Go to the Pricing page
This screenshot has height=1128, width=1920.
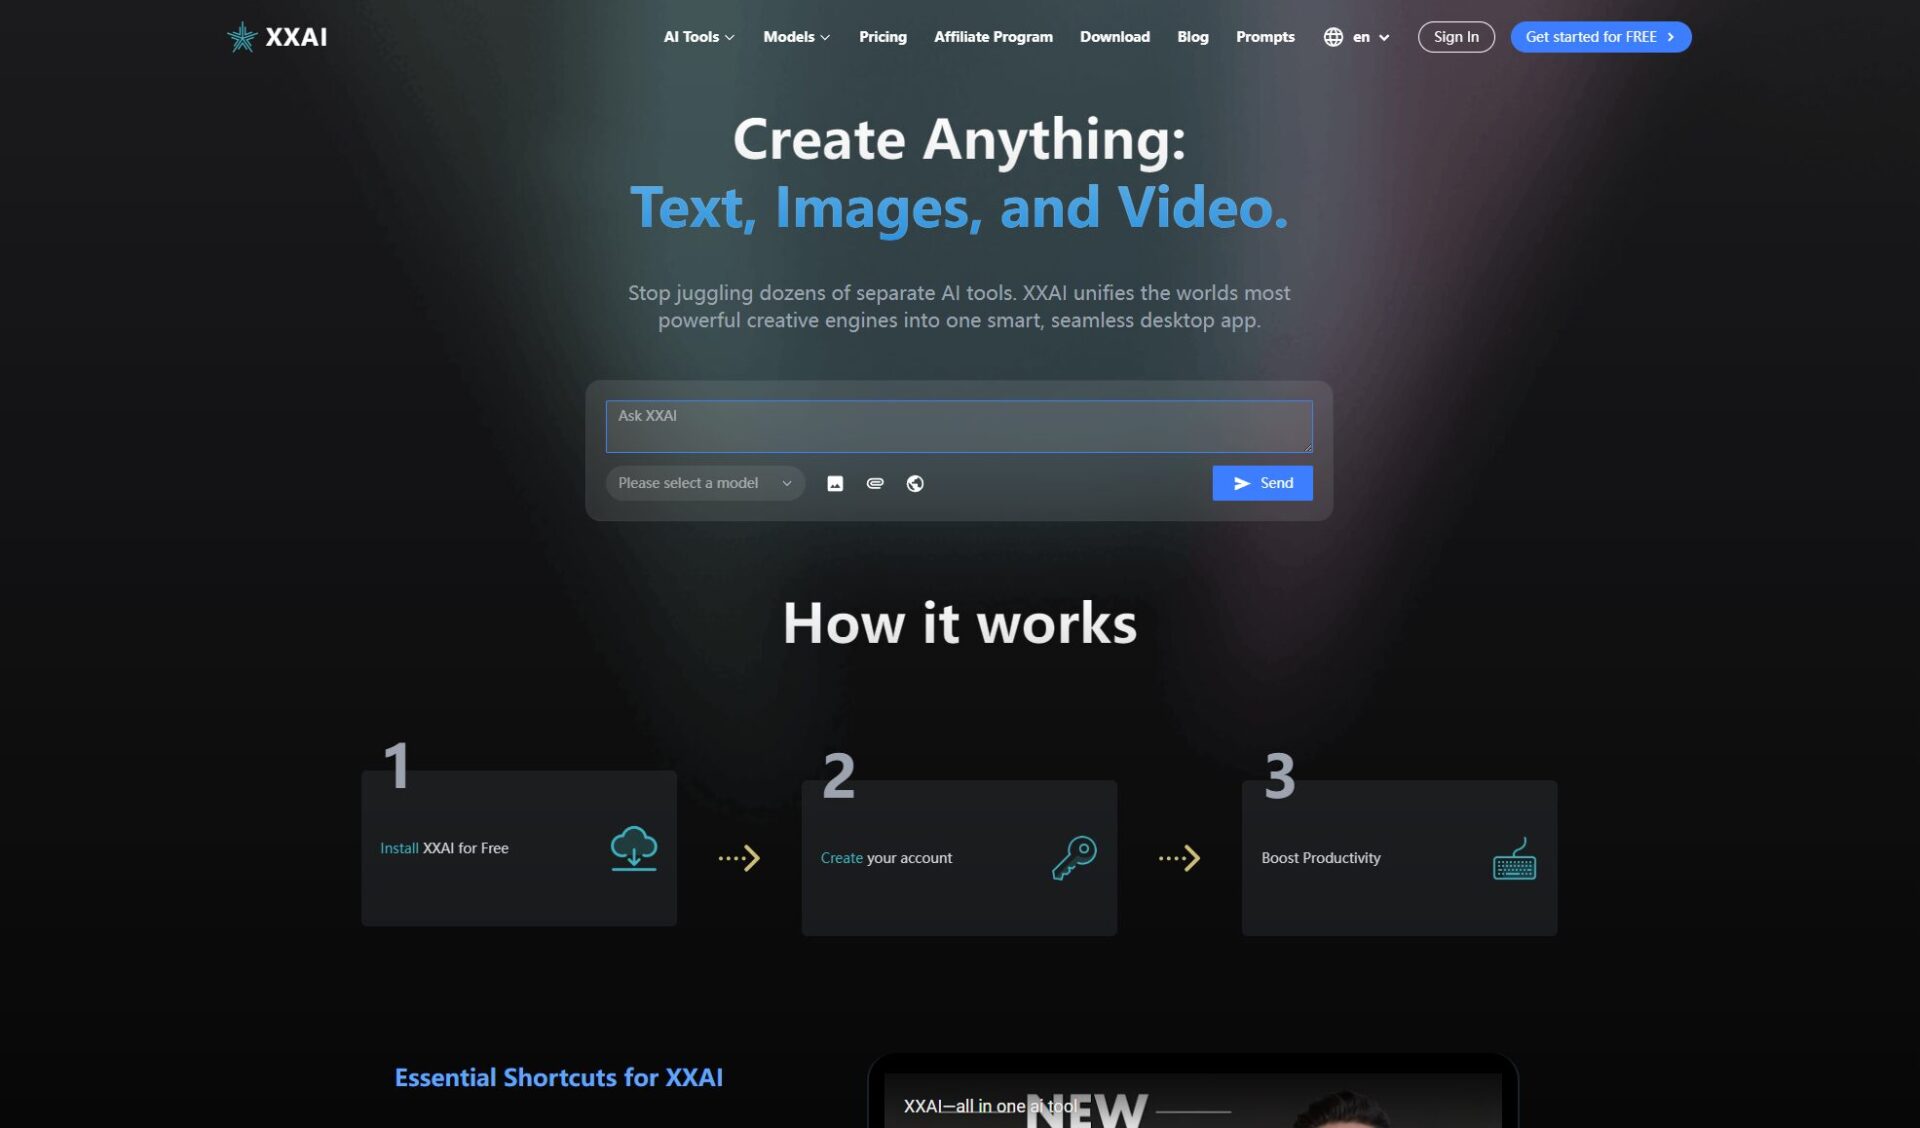[882, 37]
